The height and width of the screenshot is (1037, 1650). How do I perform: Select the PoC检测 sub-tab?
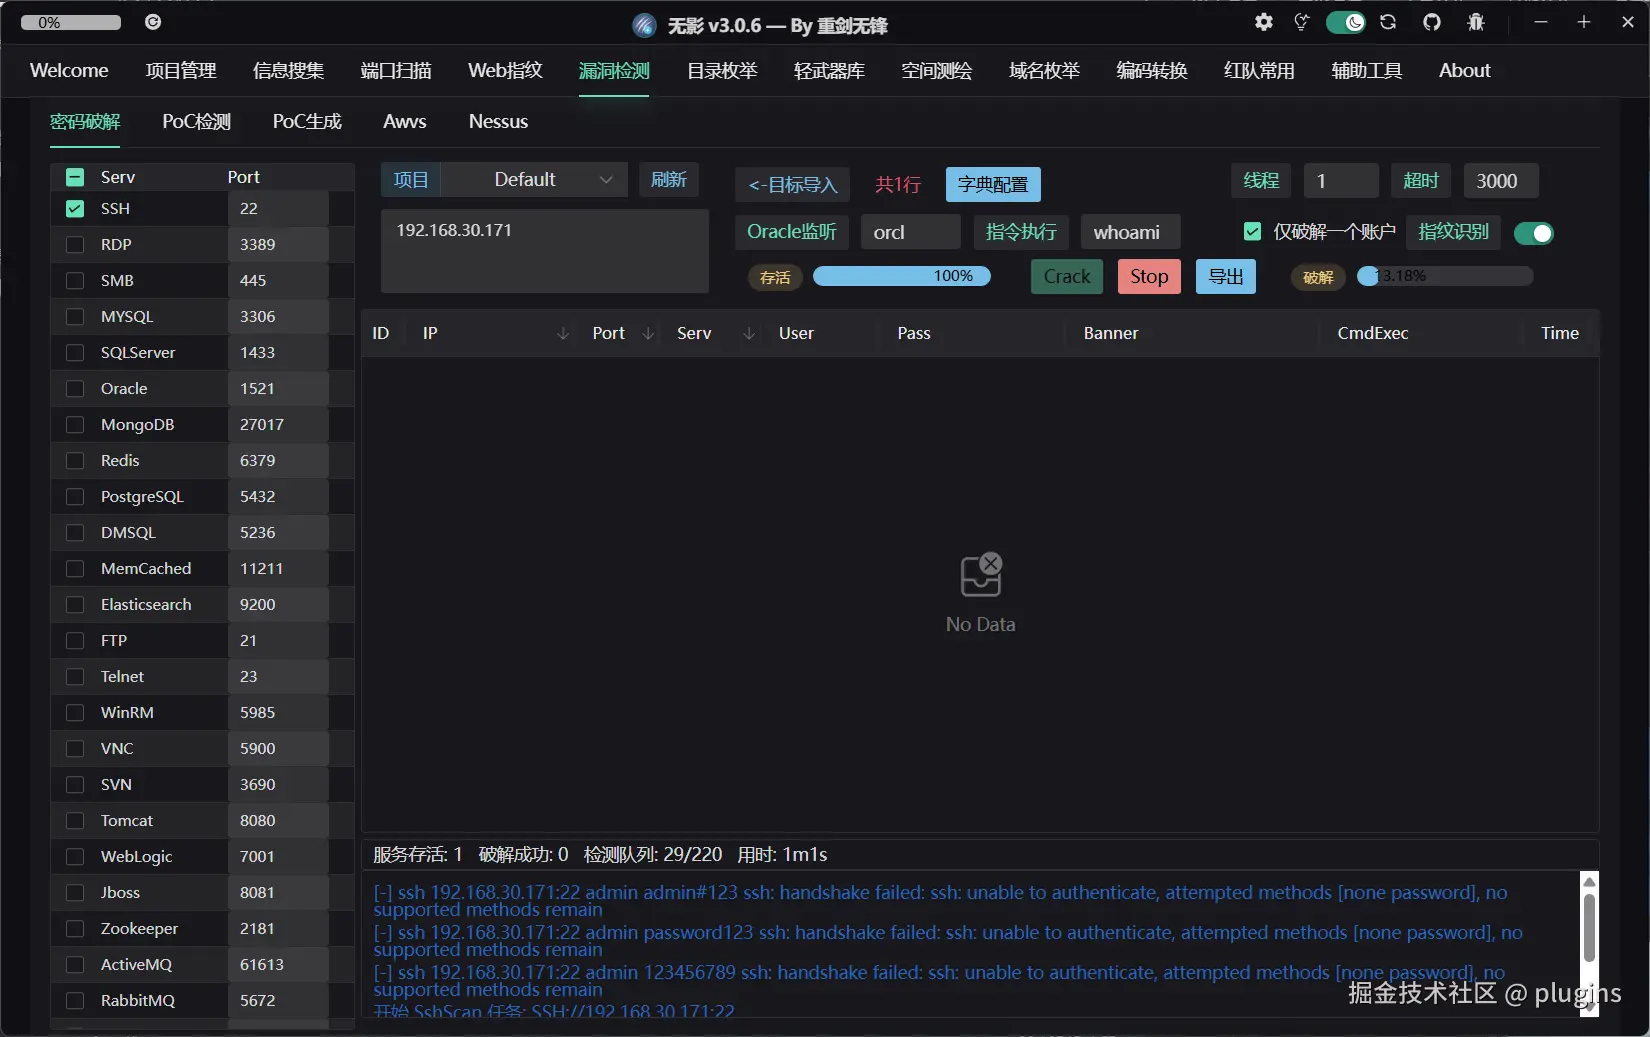tap(197, 122)
